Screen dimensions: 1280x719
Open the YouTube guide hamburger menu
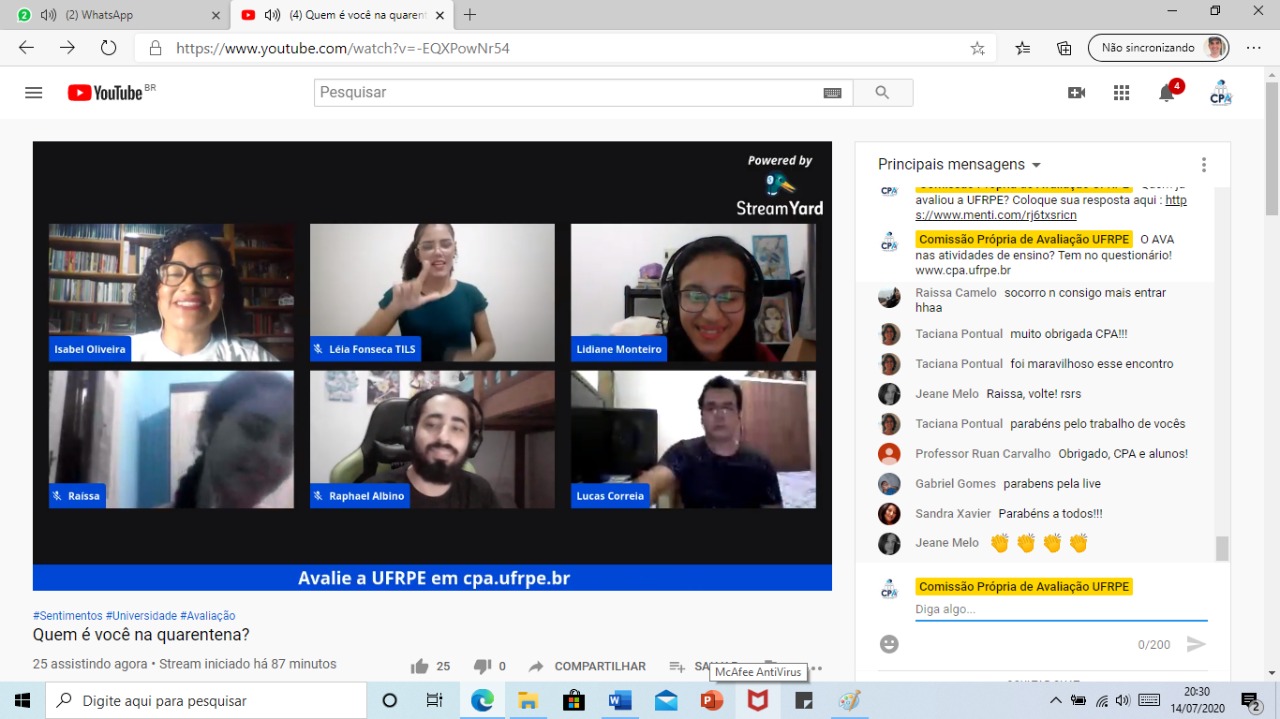34,93
